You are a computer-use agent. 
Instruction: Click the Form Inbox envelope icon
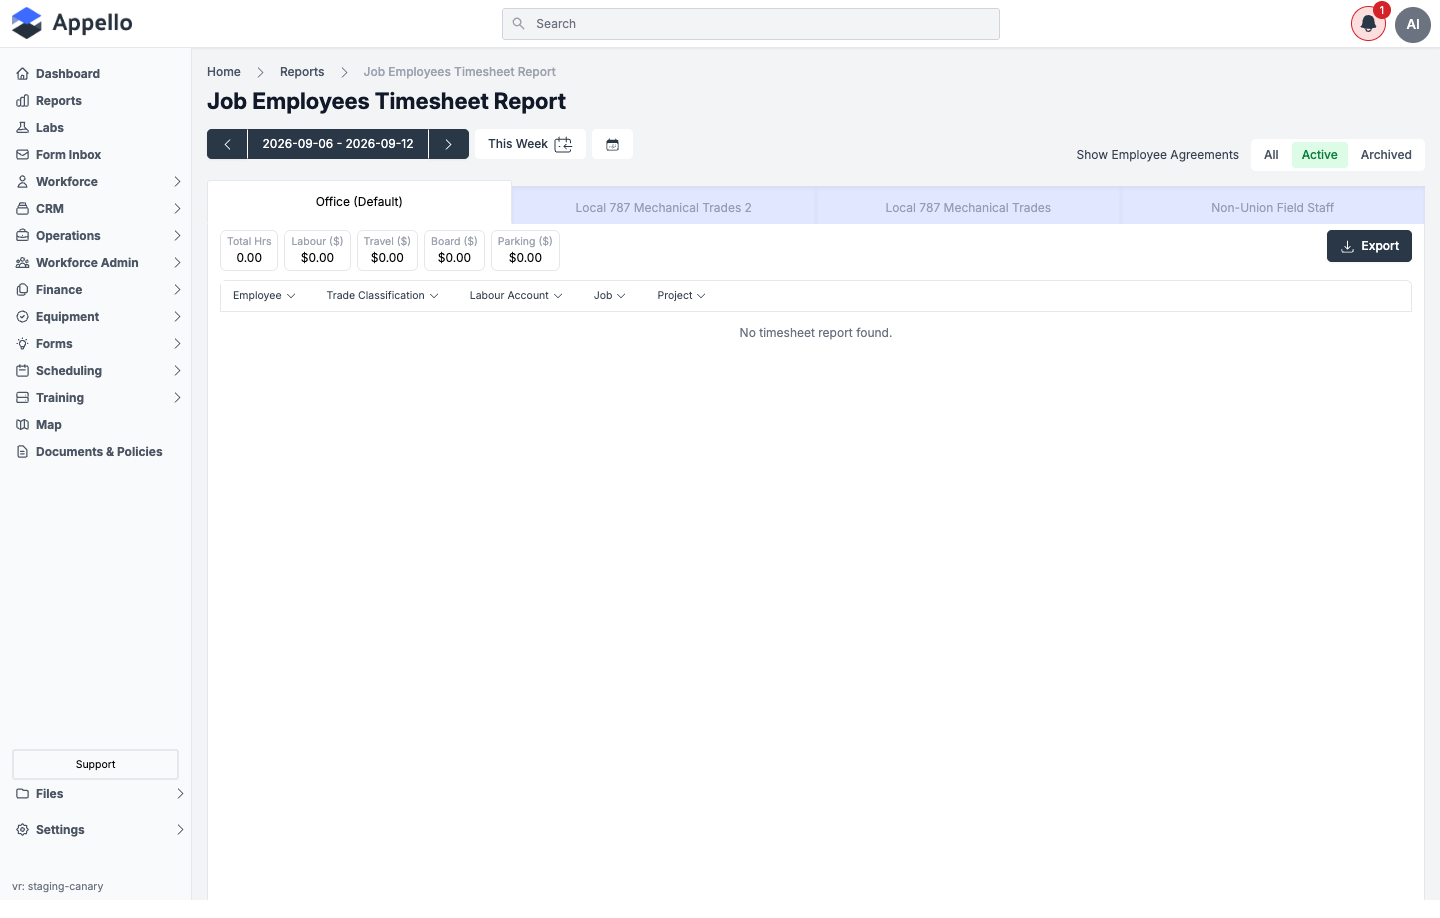pyautogui.click(x=22, y=155)
